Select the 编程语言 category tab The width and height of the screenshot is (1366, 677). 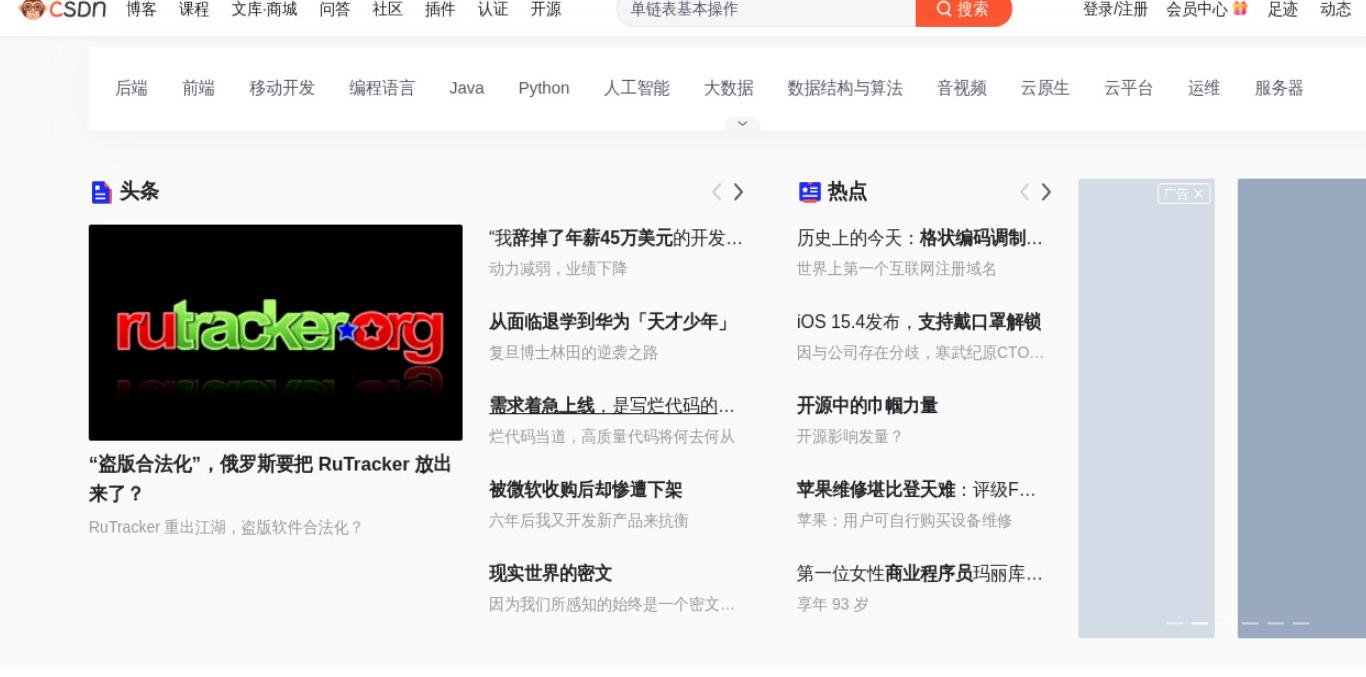coord(382,88)
